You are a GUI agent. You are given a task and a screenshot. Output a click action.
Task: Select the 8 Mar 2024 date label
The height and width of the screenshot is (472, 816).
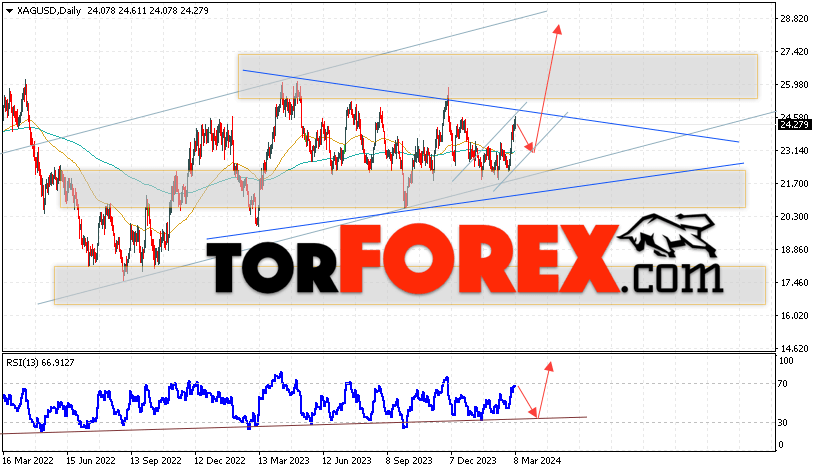[x=538, y=461]
